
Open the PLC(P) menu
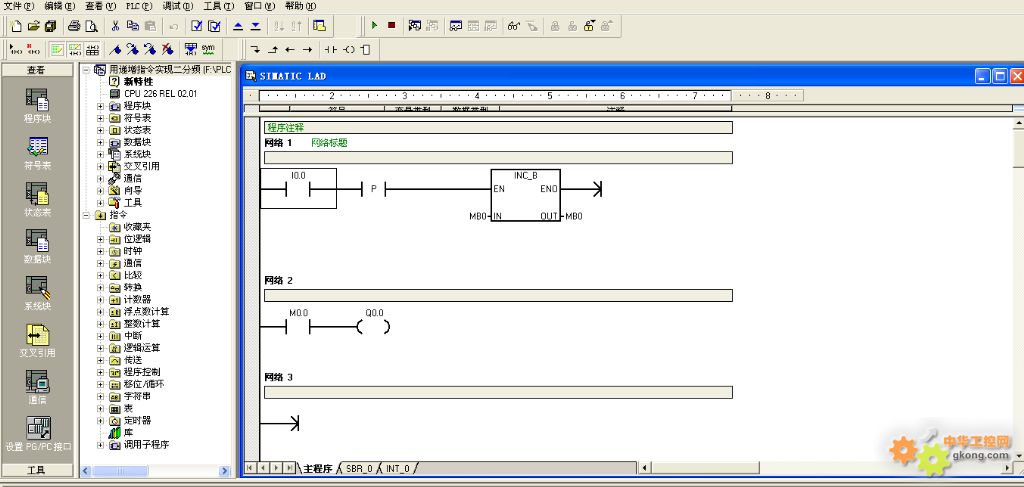point(139,6)
